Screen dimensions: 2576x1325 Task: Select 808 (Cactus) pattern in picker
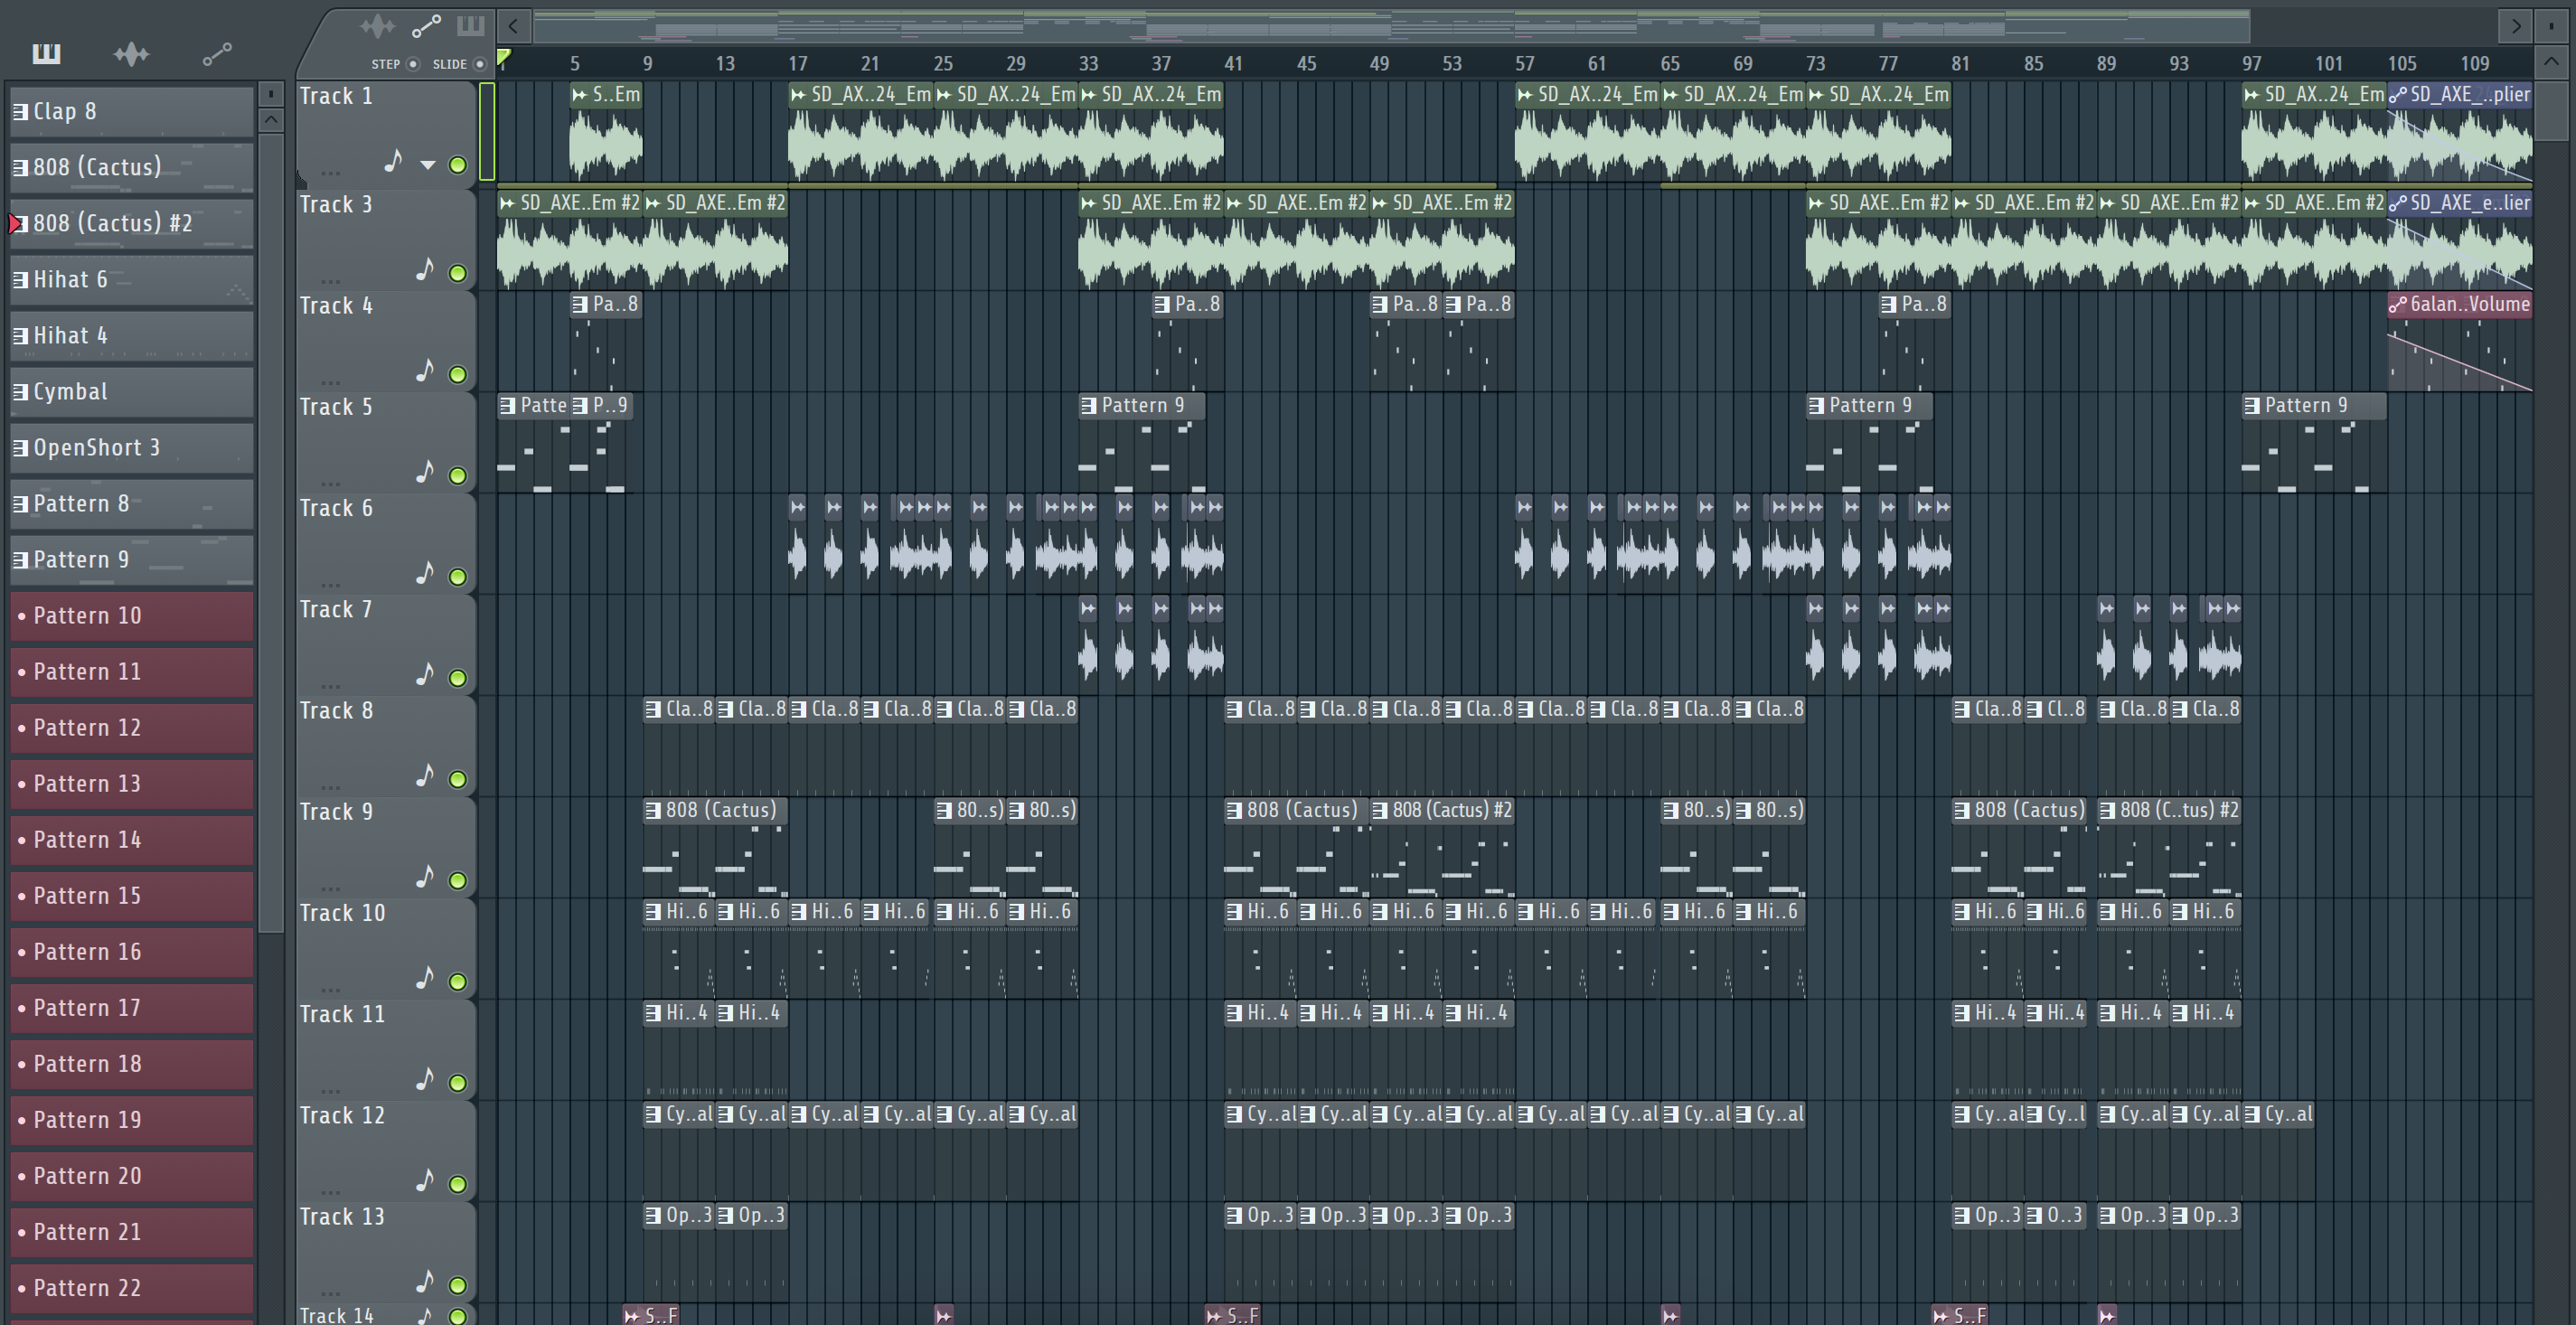pyautogui.click(x=132, y=167)
